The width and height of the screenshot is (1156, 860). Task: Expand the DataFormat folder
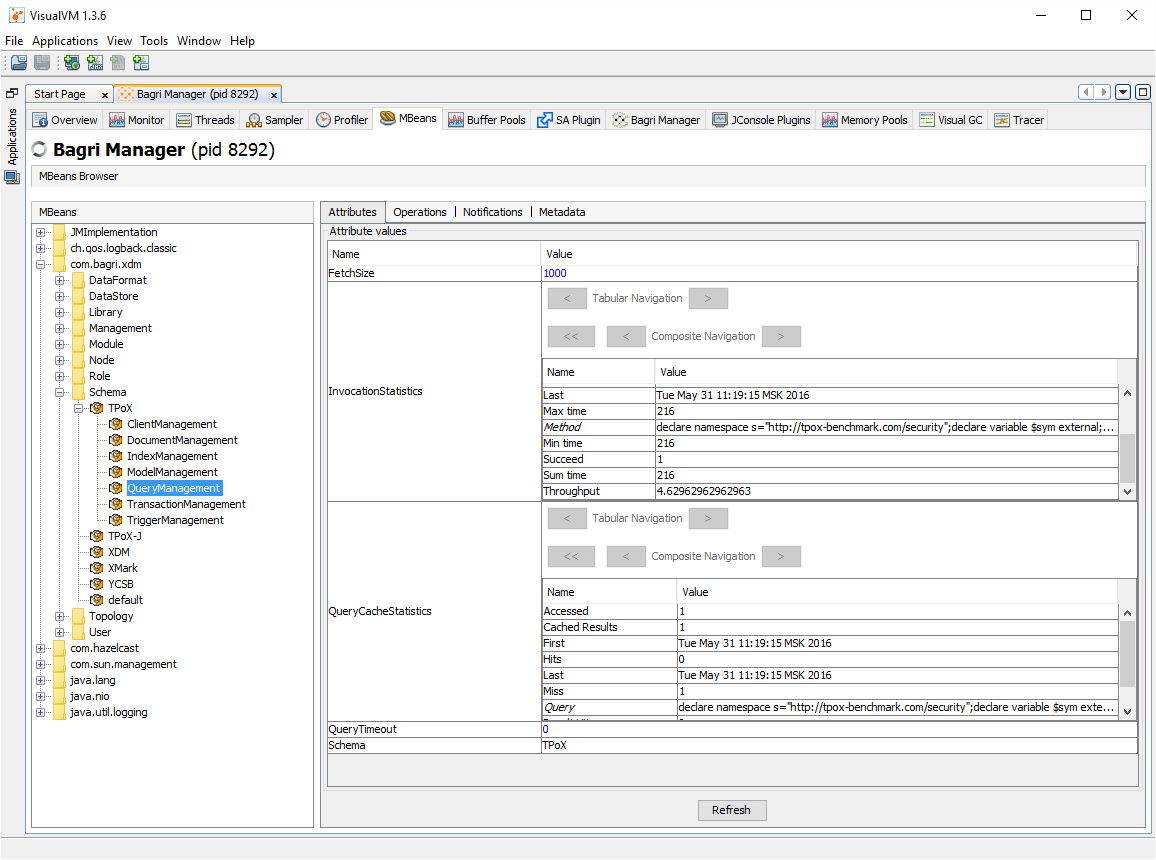click(x=60, y=280)
